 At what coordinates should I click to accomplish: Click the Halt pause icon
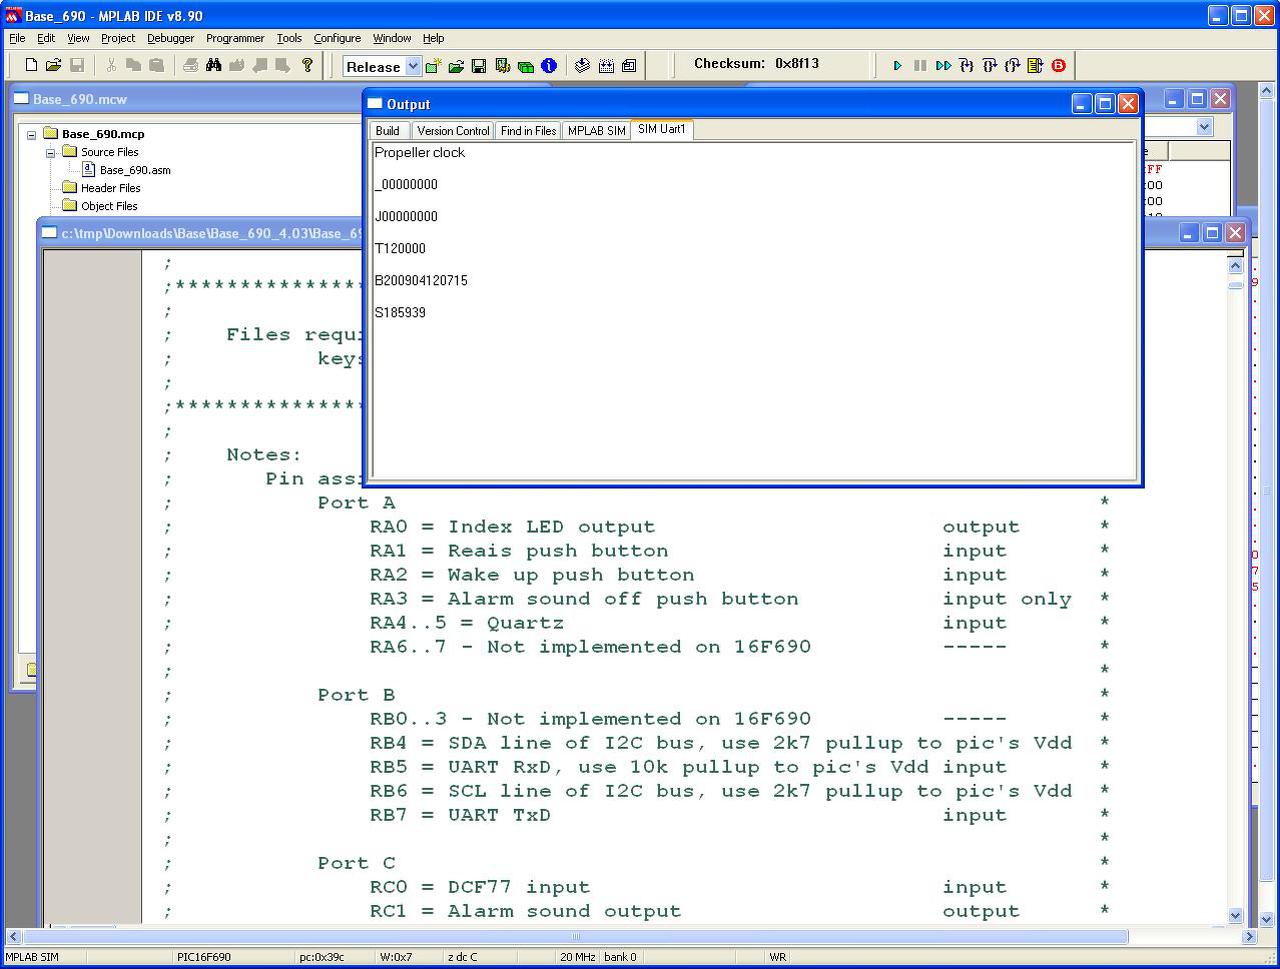point(920,65)
